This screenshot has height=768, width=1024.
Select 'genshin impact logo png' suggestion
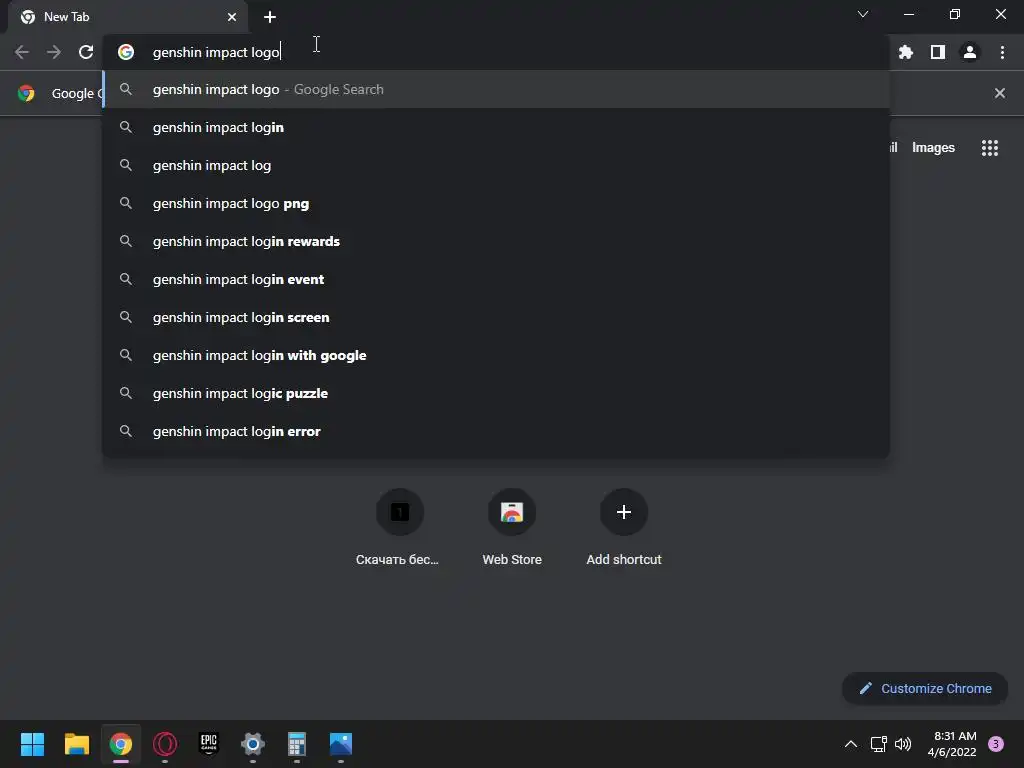496,203
